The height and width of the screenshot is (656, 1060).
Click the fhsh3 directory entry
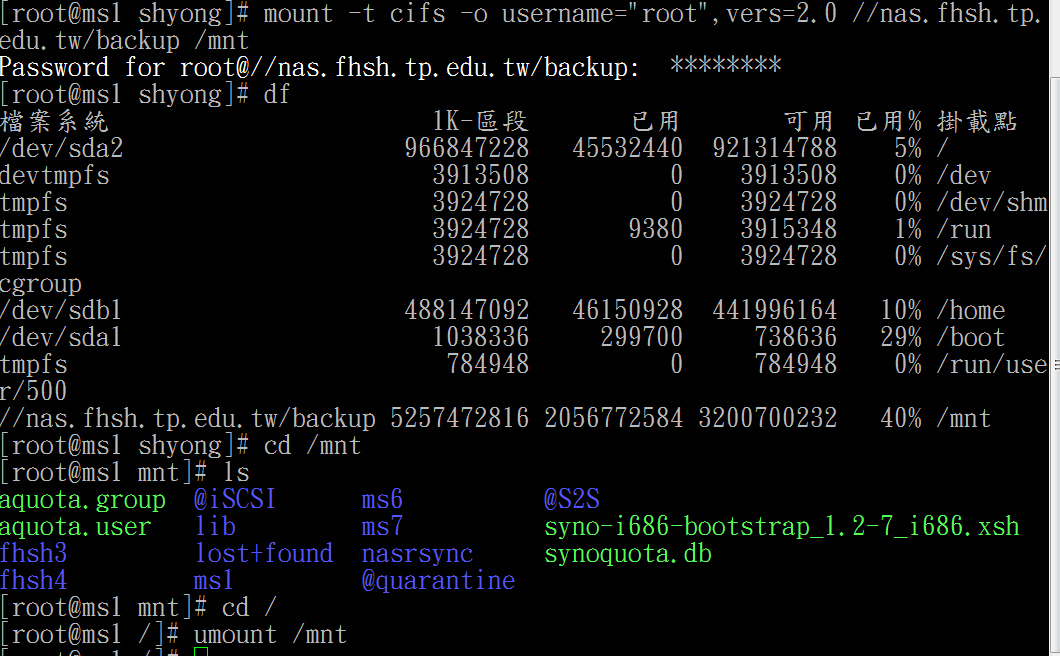tap(34, 552)
